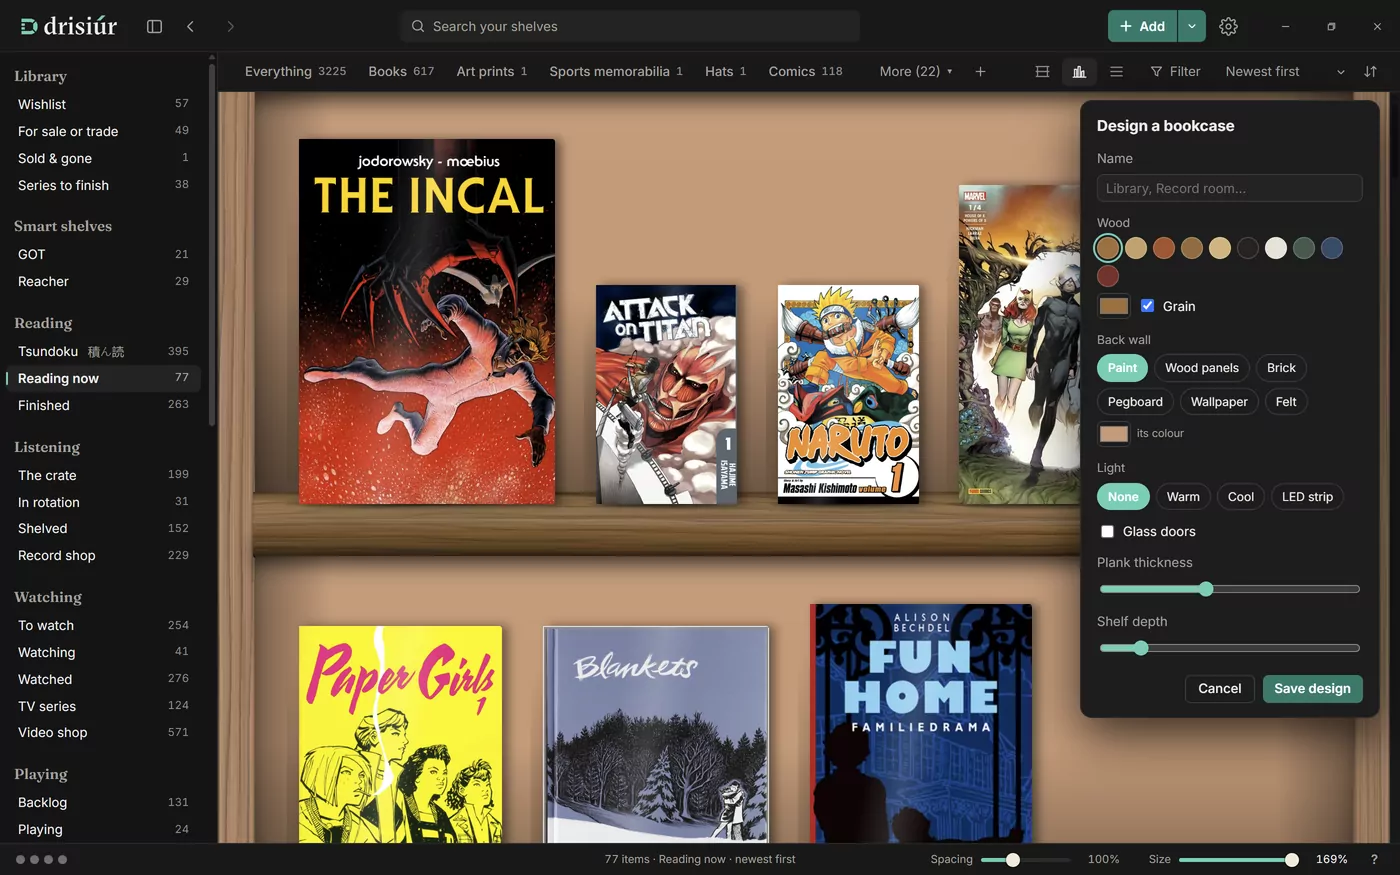
Task: Select the bookshelf view icon
Action: 1079,72
